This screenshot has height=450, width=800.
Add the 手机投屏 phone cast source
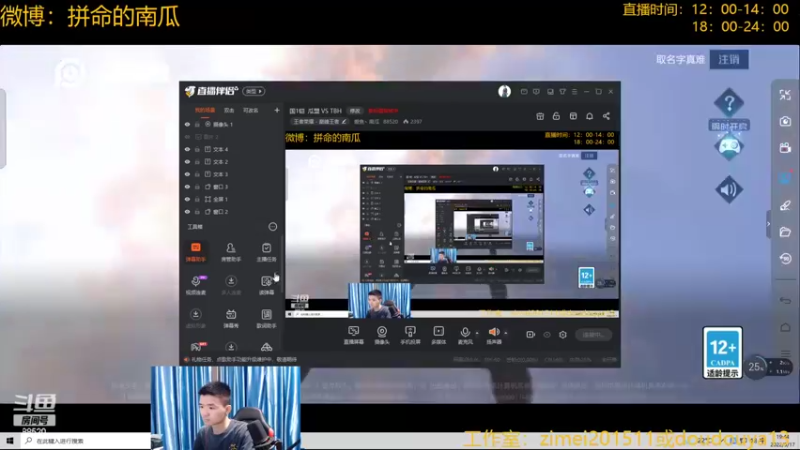410,335
